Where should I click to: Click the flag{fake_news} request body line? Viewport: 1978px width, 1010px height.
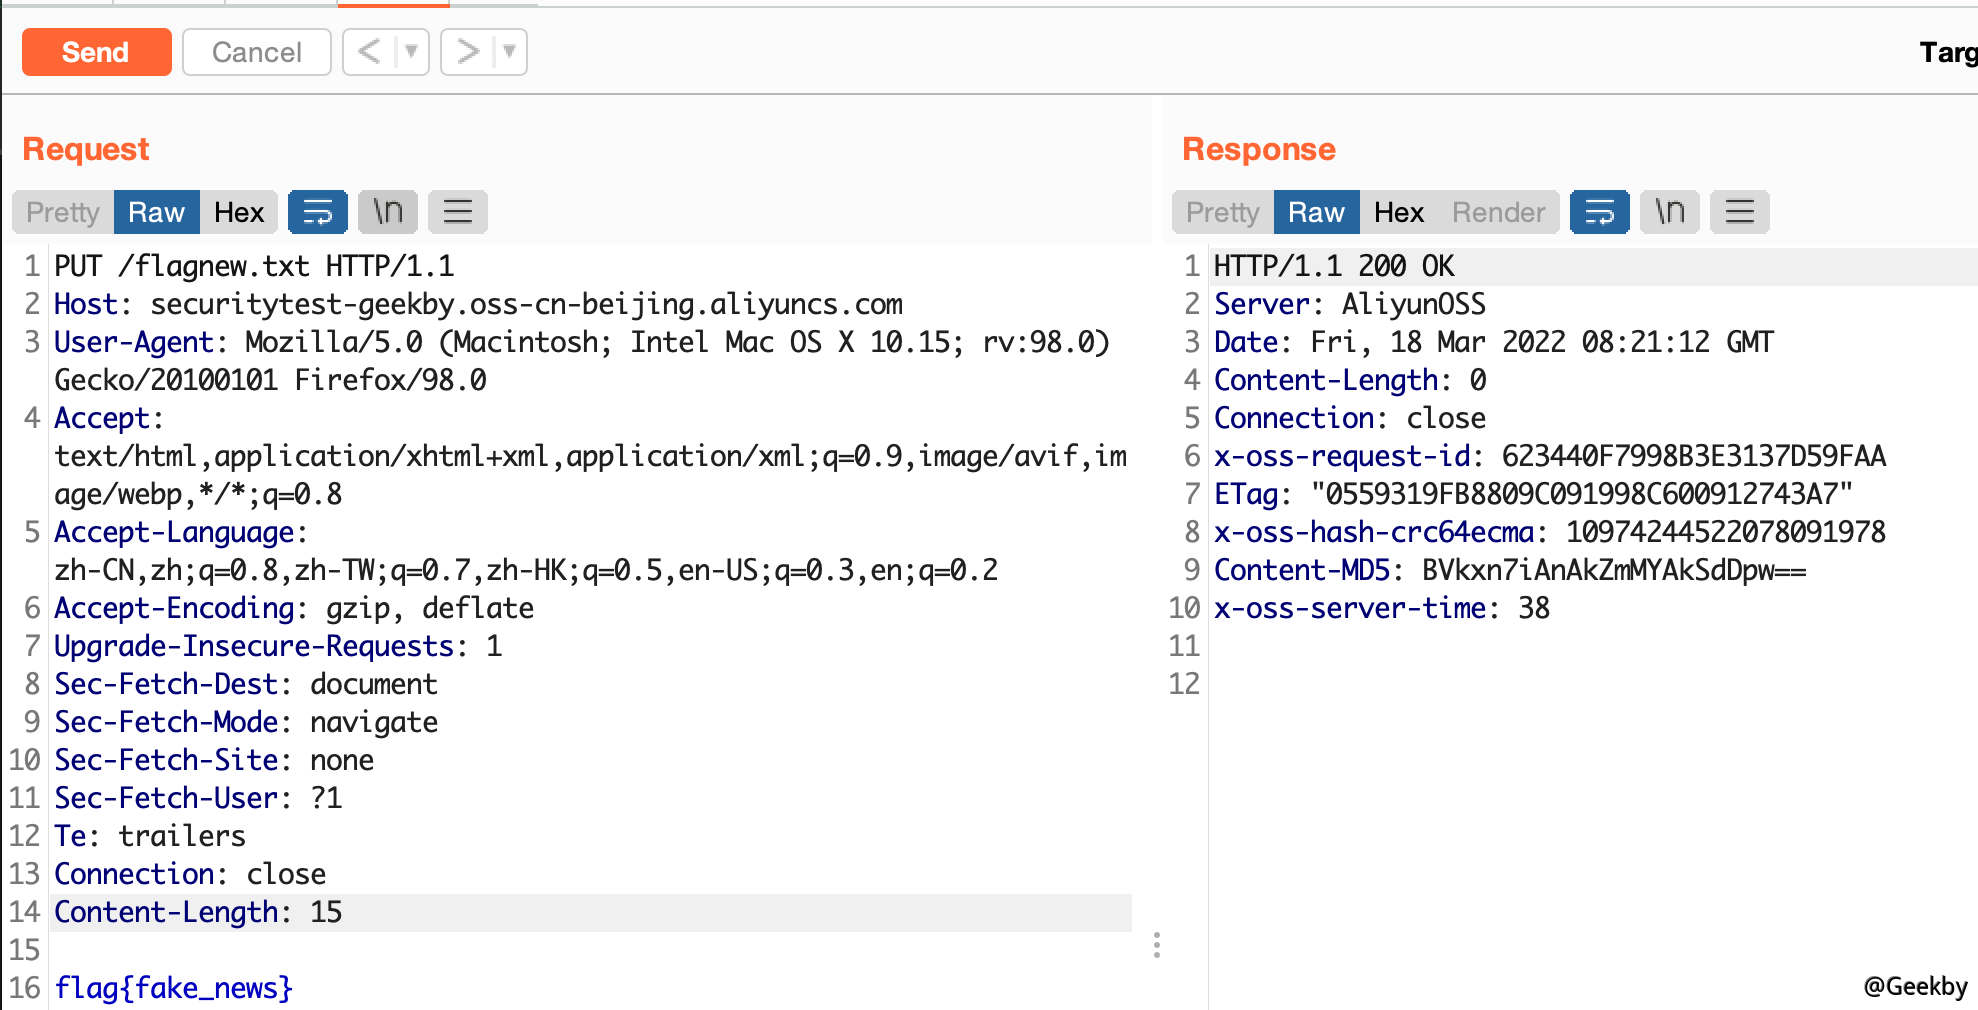coord(174,988)
